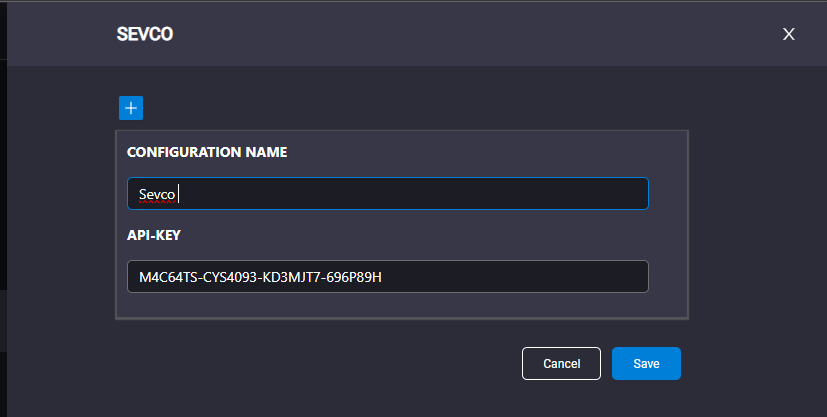
Task: Click the red-underlined word Sevco
Action: [x=157, y=195]
